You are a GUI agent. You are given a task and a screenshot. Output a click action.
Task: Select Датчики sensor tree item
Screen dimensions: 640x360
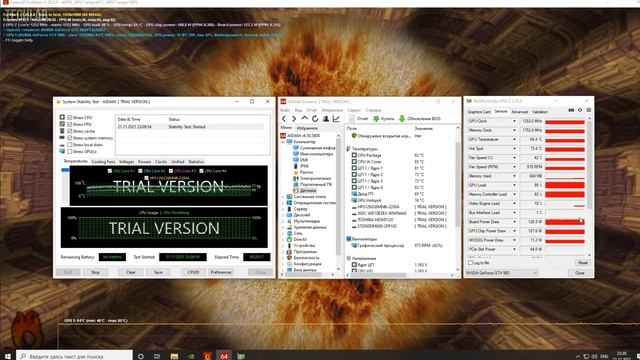point(304,191)
